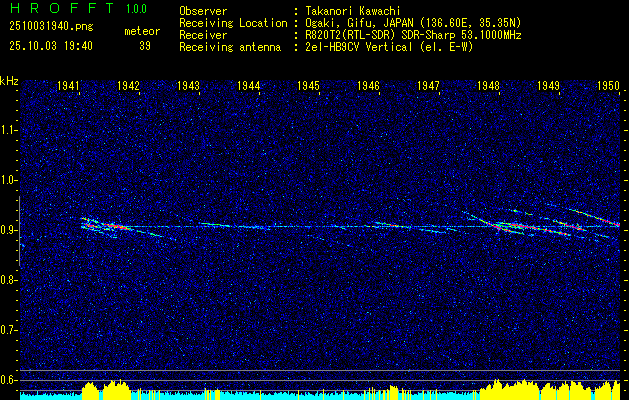Click time marker 1949
Screen dimensions: 629x400
click(548, 85)
